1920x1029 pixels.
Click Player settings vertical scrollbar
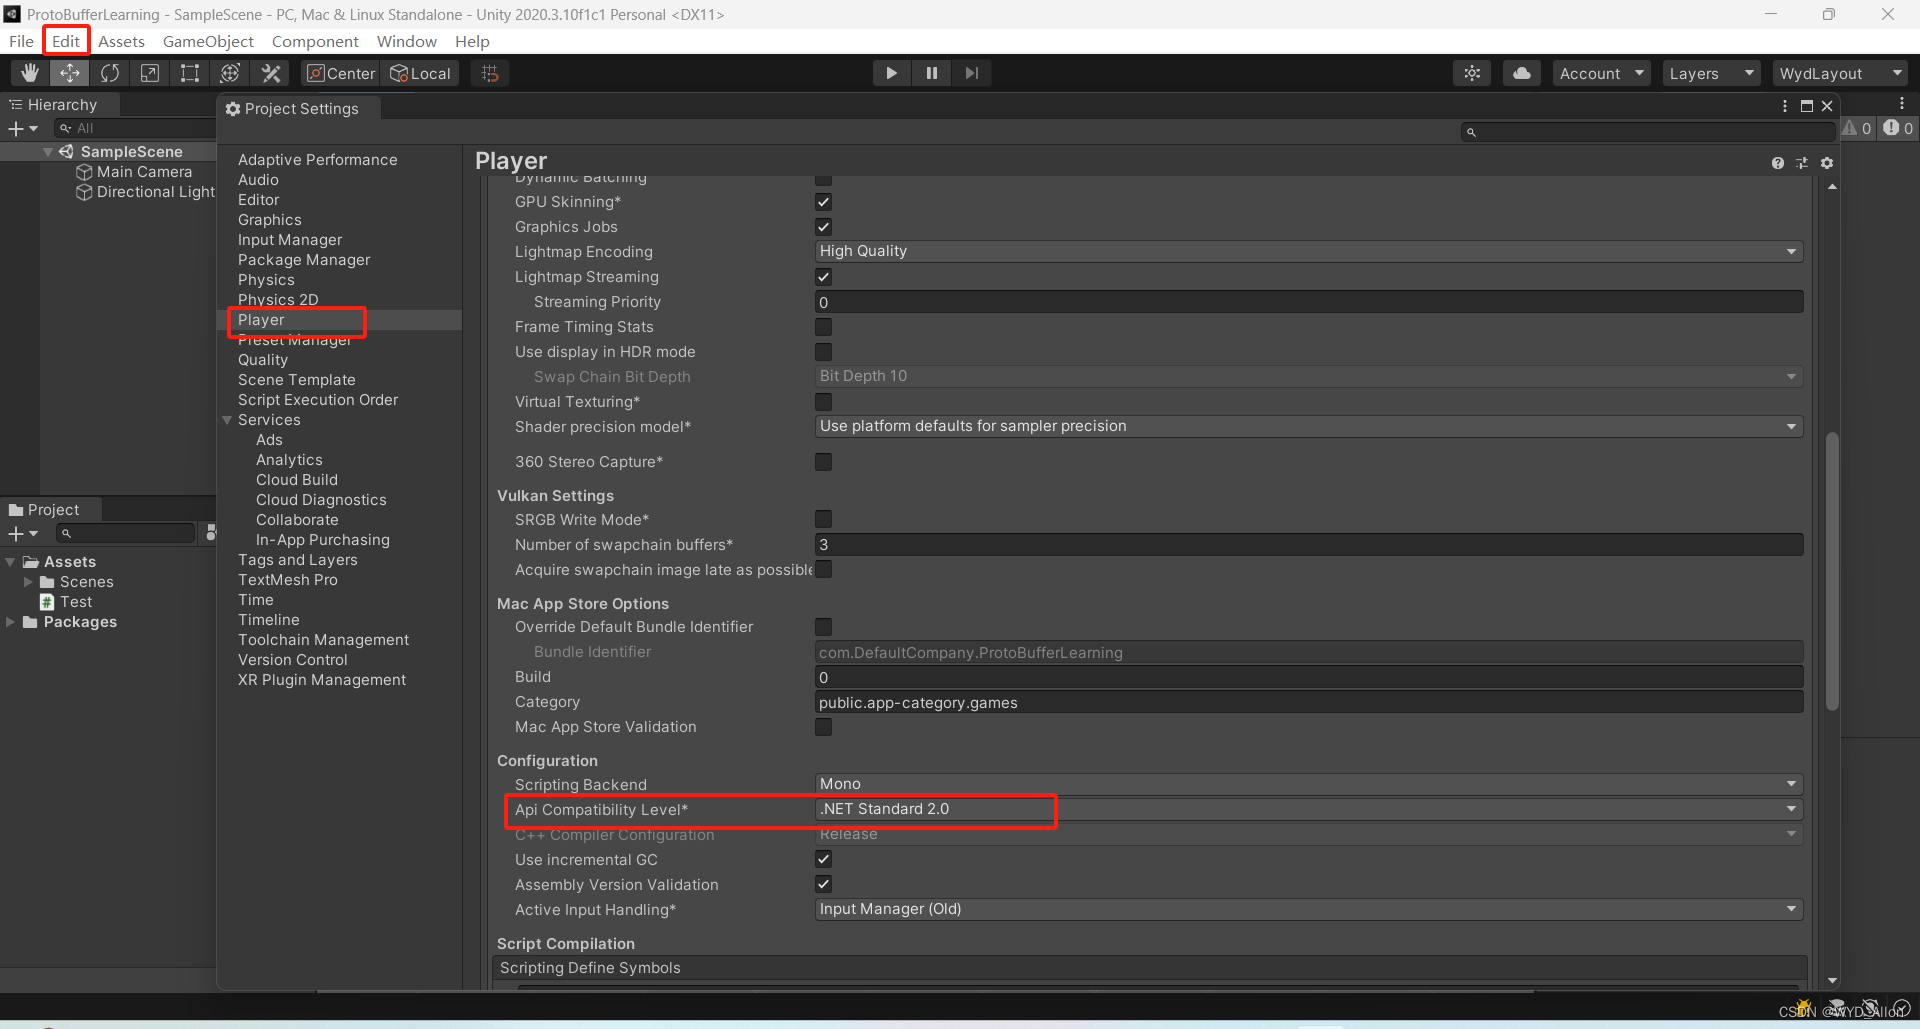pos(1832,571)
